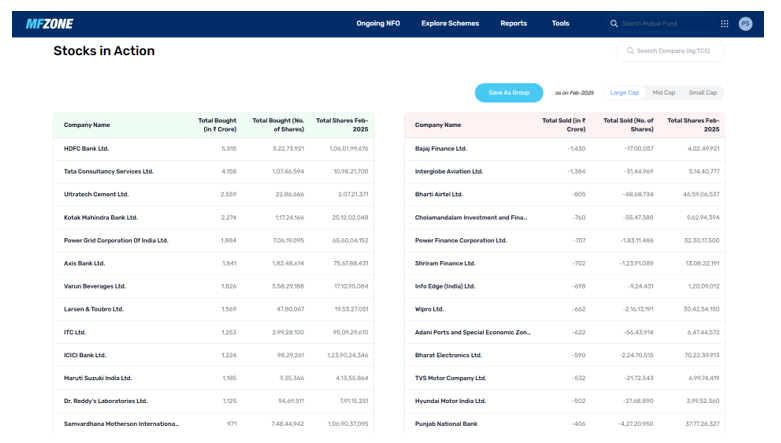Screen dimensions: 781x443
Task: Click Company Name header in bought table
Action: pyautogui.click(x=87, y=125)
